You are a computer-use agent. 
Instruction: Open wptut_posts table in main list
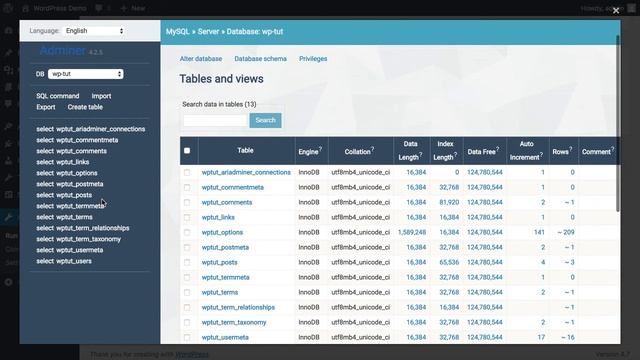(x=219, y=262)
